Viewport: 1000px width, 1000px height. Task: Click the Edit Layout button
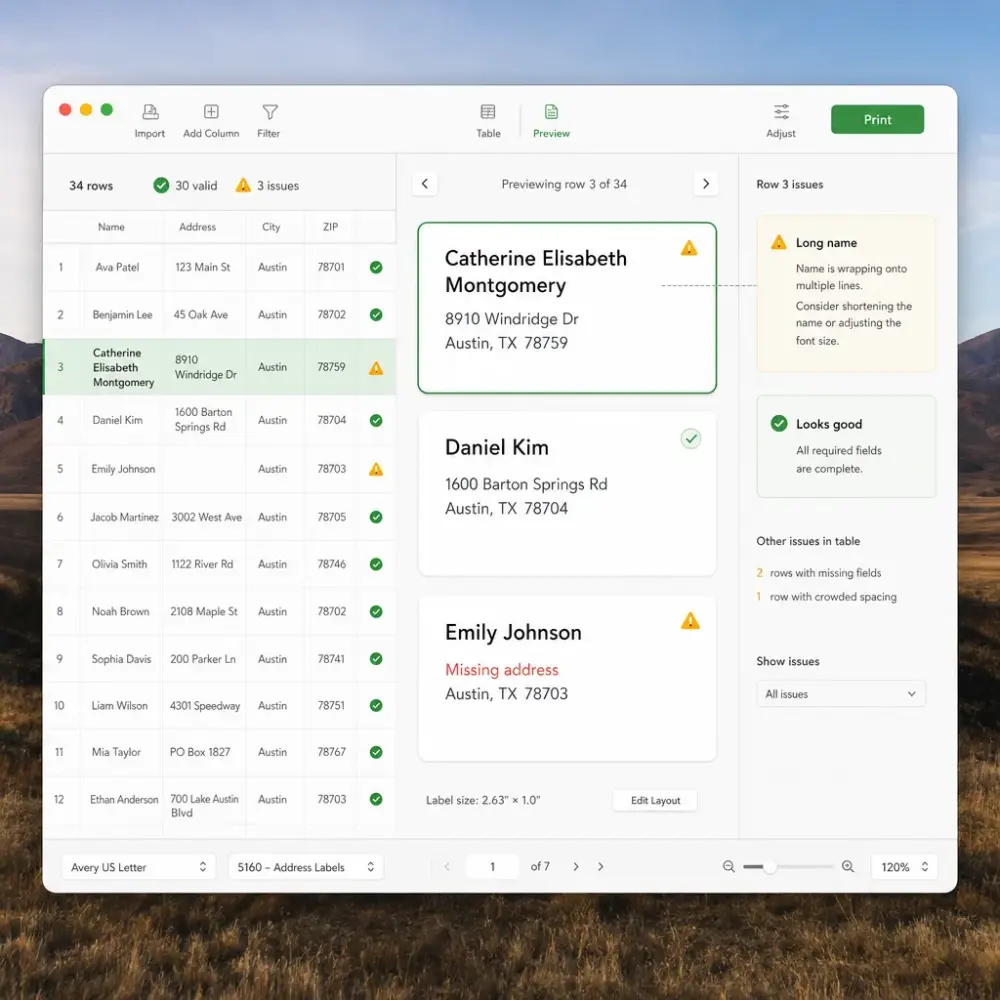(655, 800)
